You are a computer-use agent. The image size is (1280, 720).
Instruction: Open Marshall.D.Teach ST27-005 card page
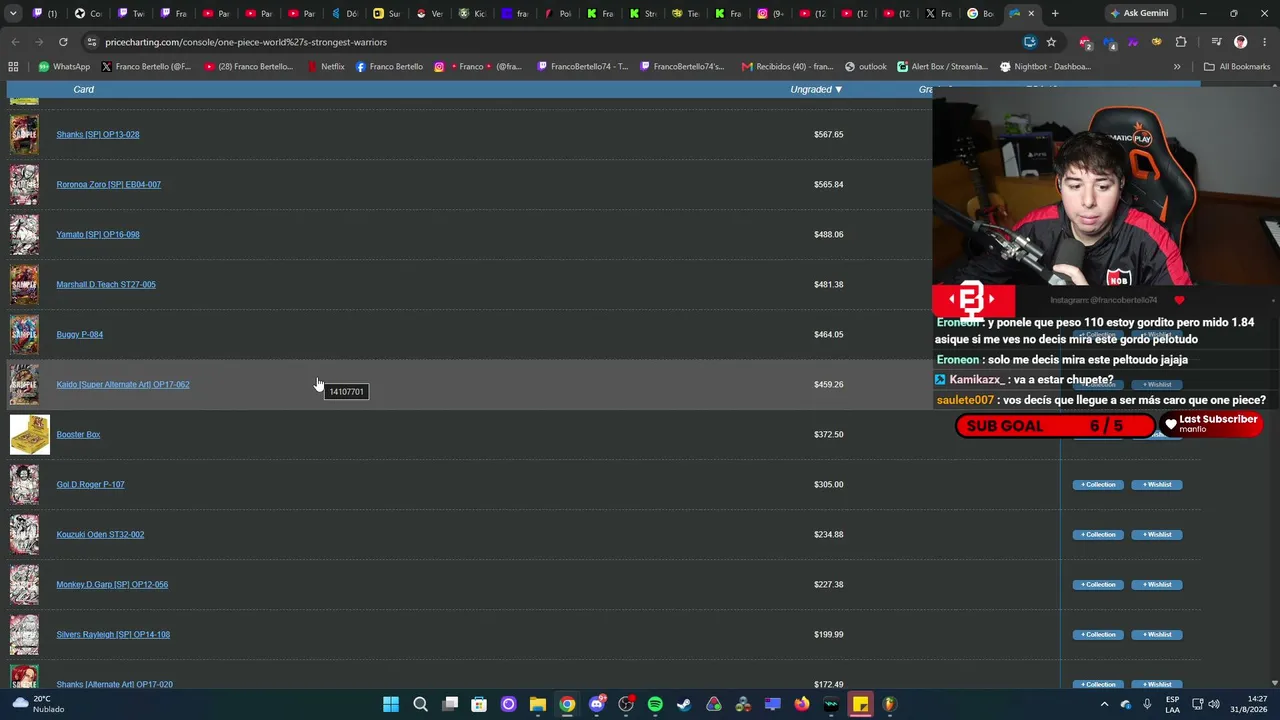coord(106,284)
